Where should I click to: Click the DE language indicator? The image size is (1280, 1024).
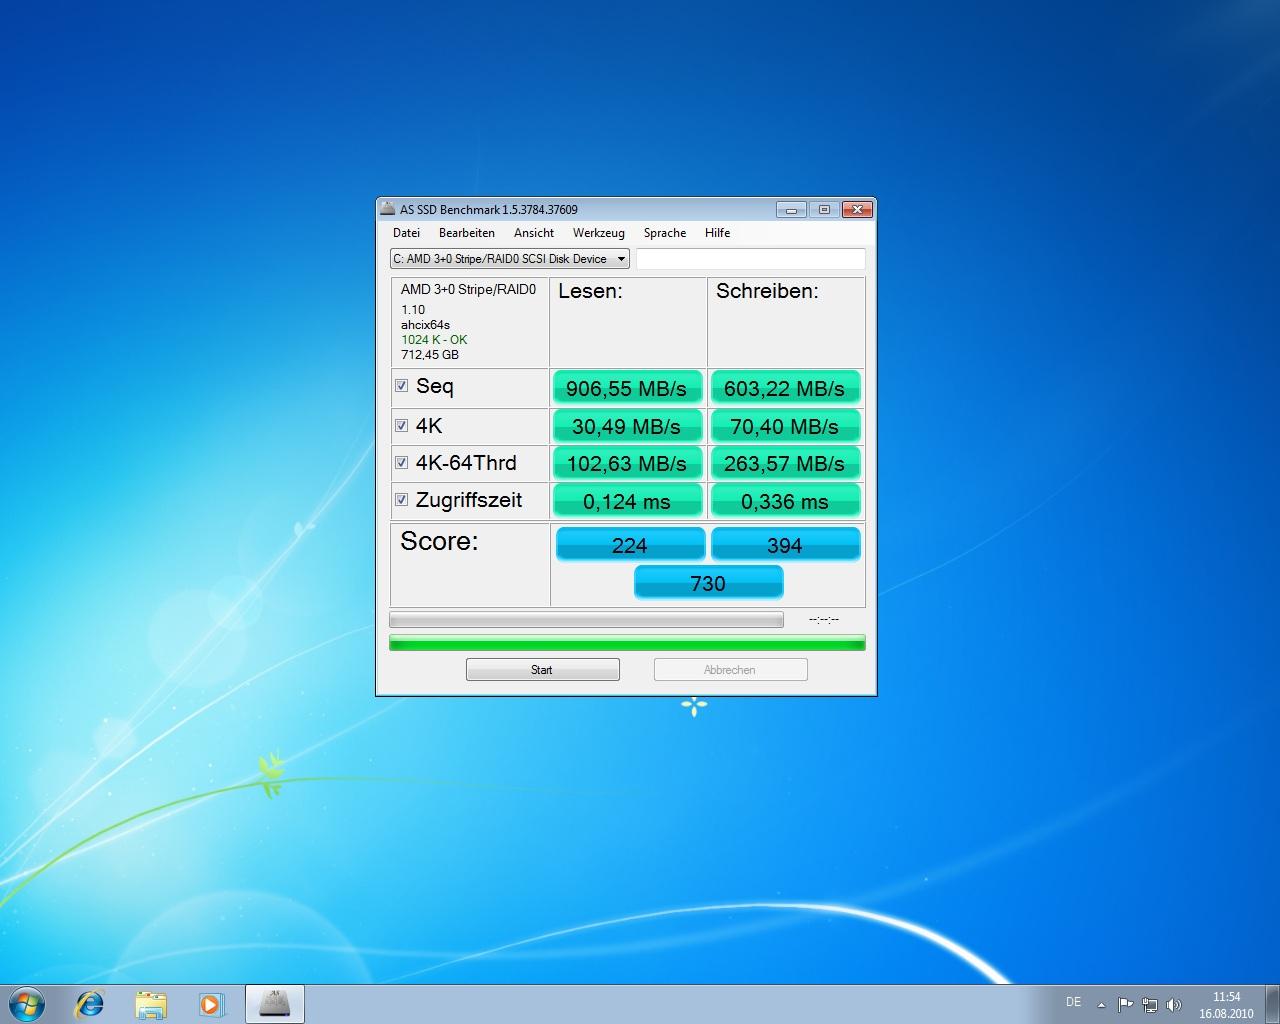1074,1002
